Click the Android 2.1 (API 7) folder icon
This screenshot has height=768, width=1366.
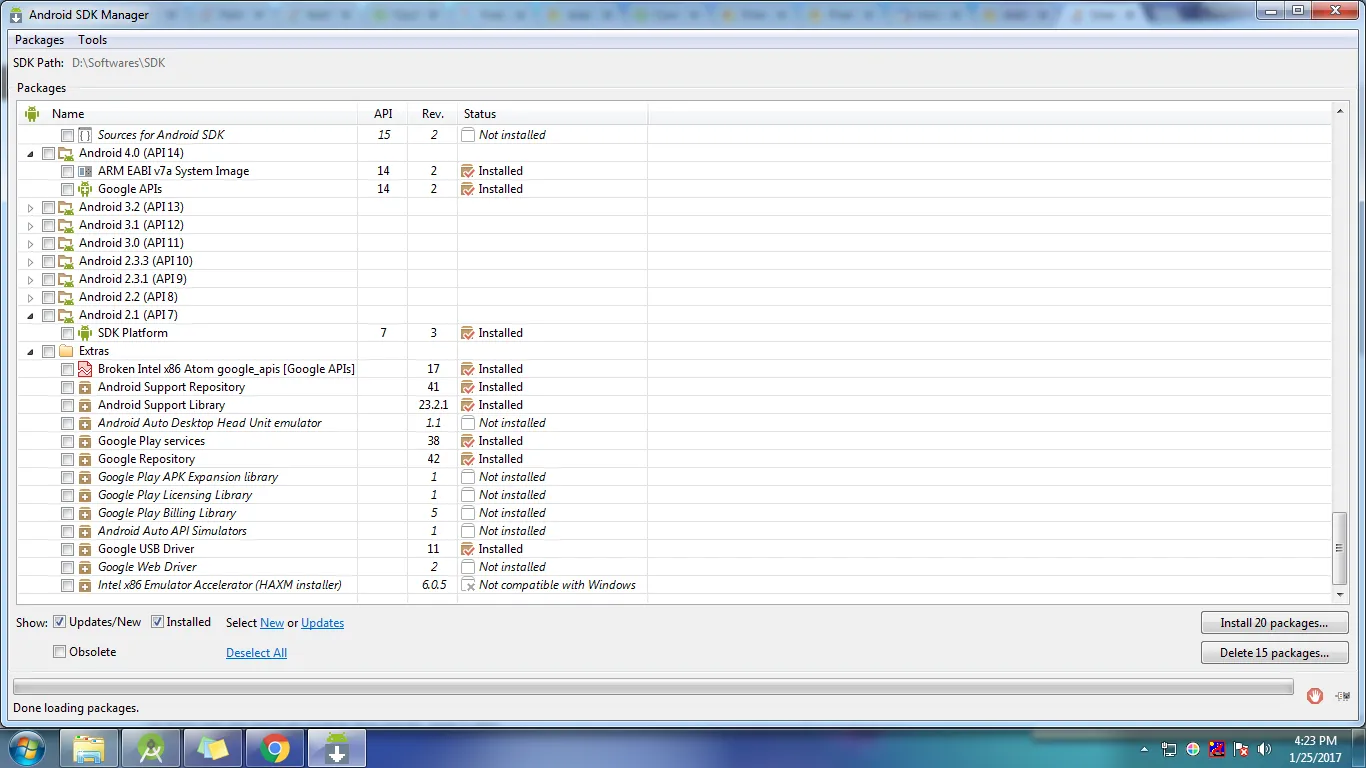(x=66, y=315)
